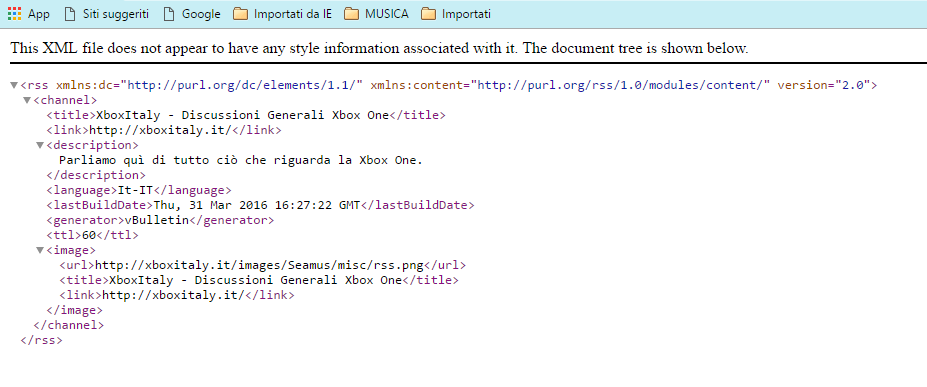Screen dimensions: 927x387
Task: Collapse the rss root element triangle
Action: pos(14,85)
